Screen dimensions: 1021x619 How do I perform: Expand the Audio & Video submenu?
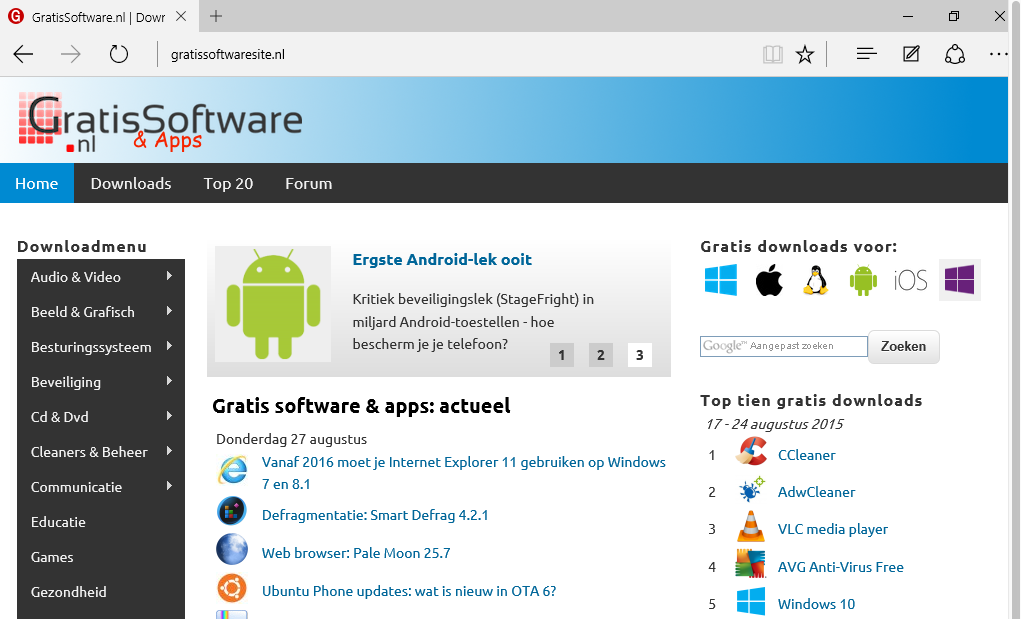pyautogui.click(x=100, y=277)
